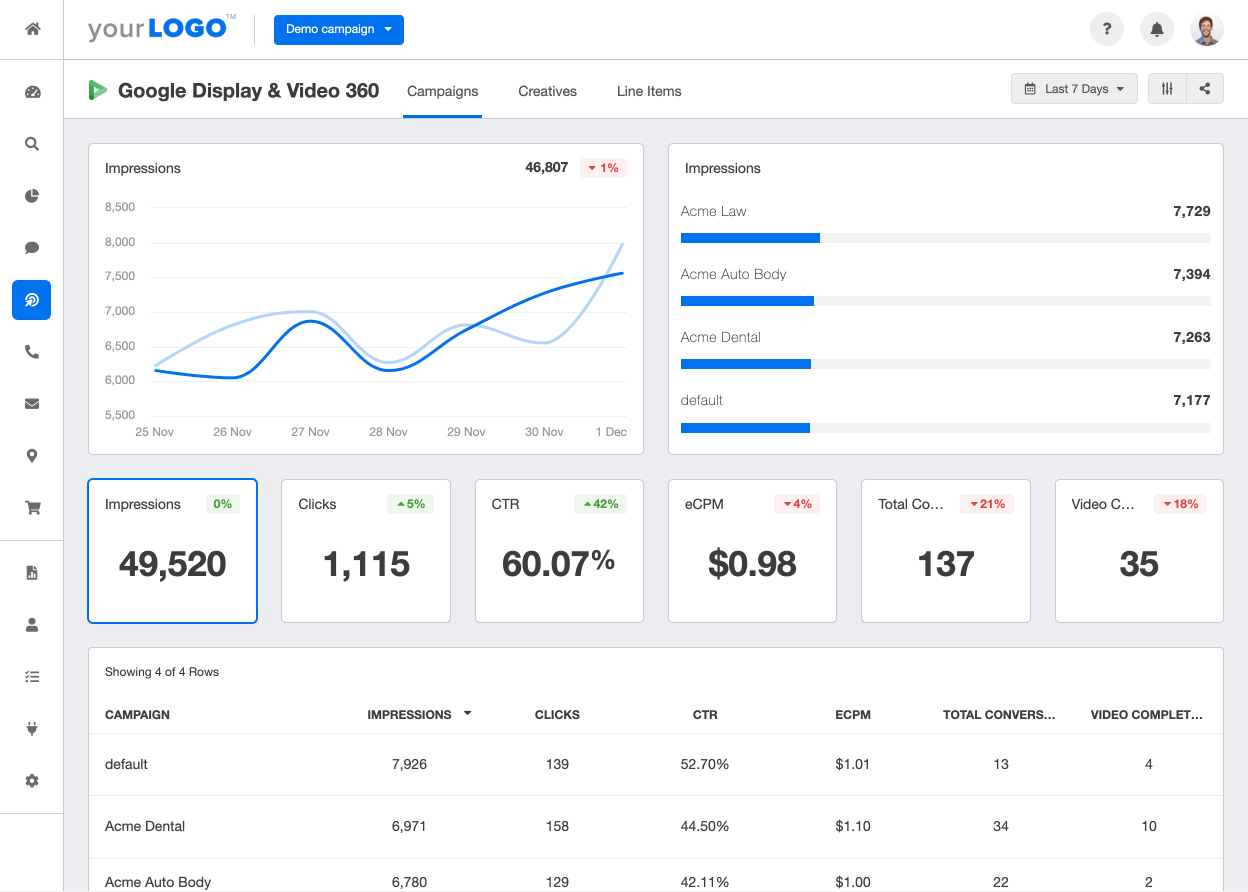Viewport: 1248px width, 892px height.
Task: Open the shopping cart sidebar icon
Action: (31, 508)
